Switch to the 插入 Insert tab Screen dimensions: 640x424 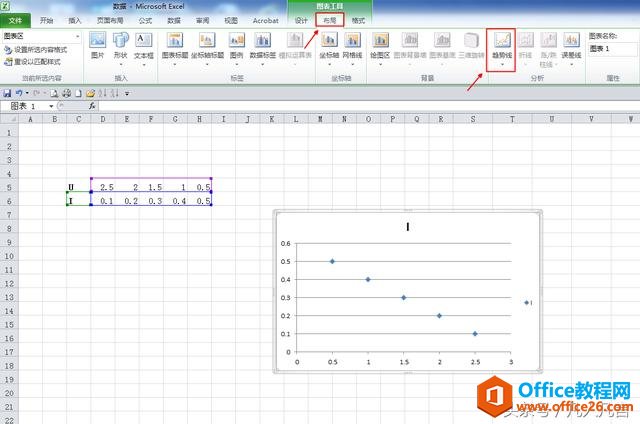[75, 20]
